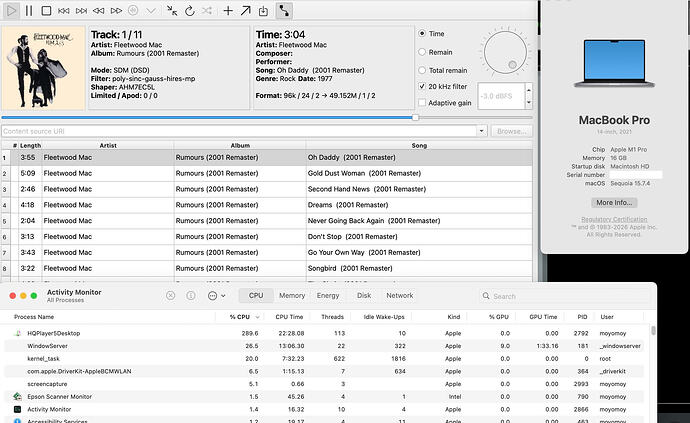This screenshot has height=423, width=690.
Task: Click the inward arrows collapse icon
Action: [172, 11]
